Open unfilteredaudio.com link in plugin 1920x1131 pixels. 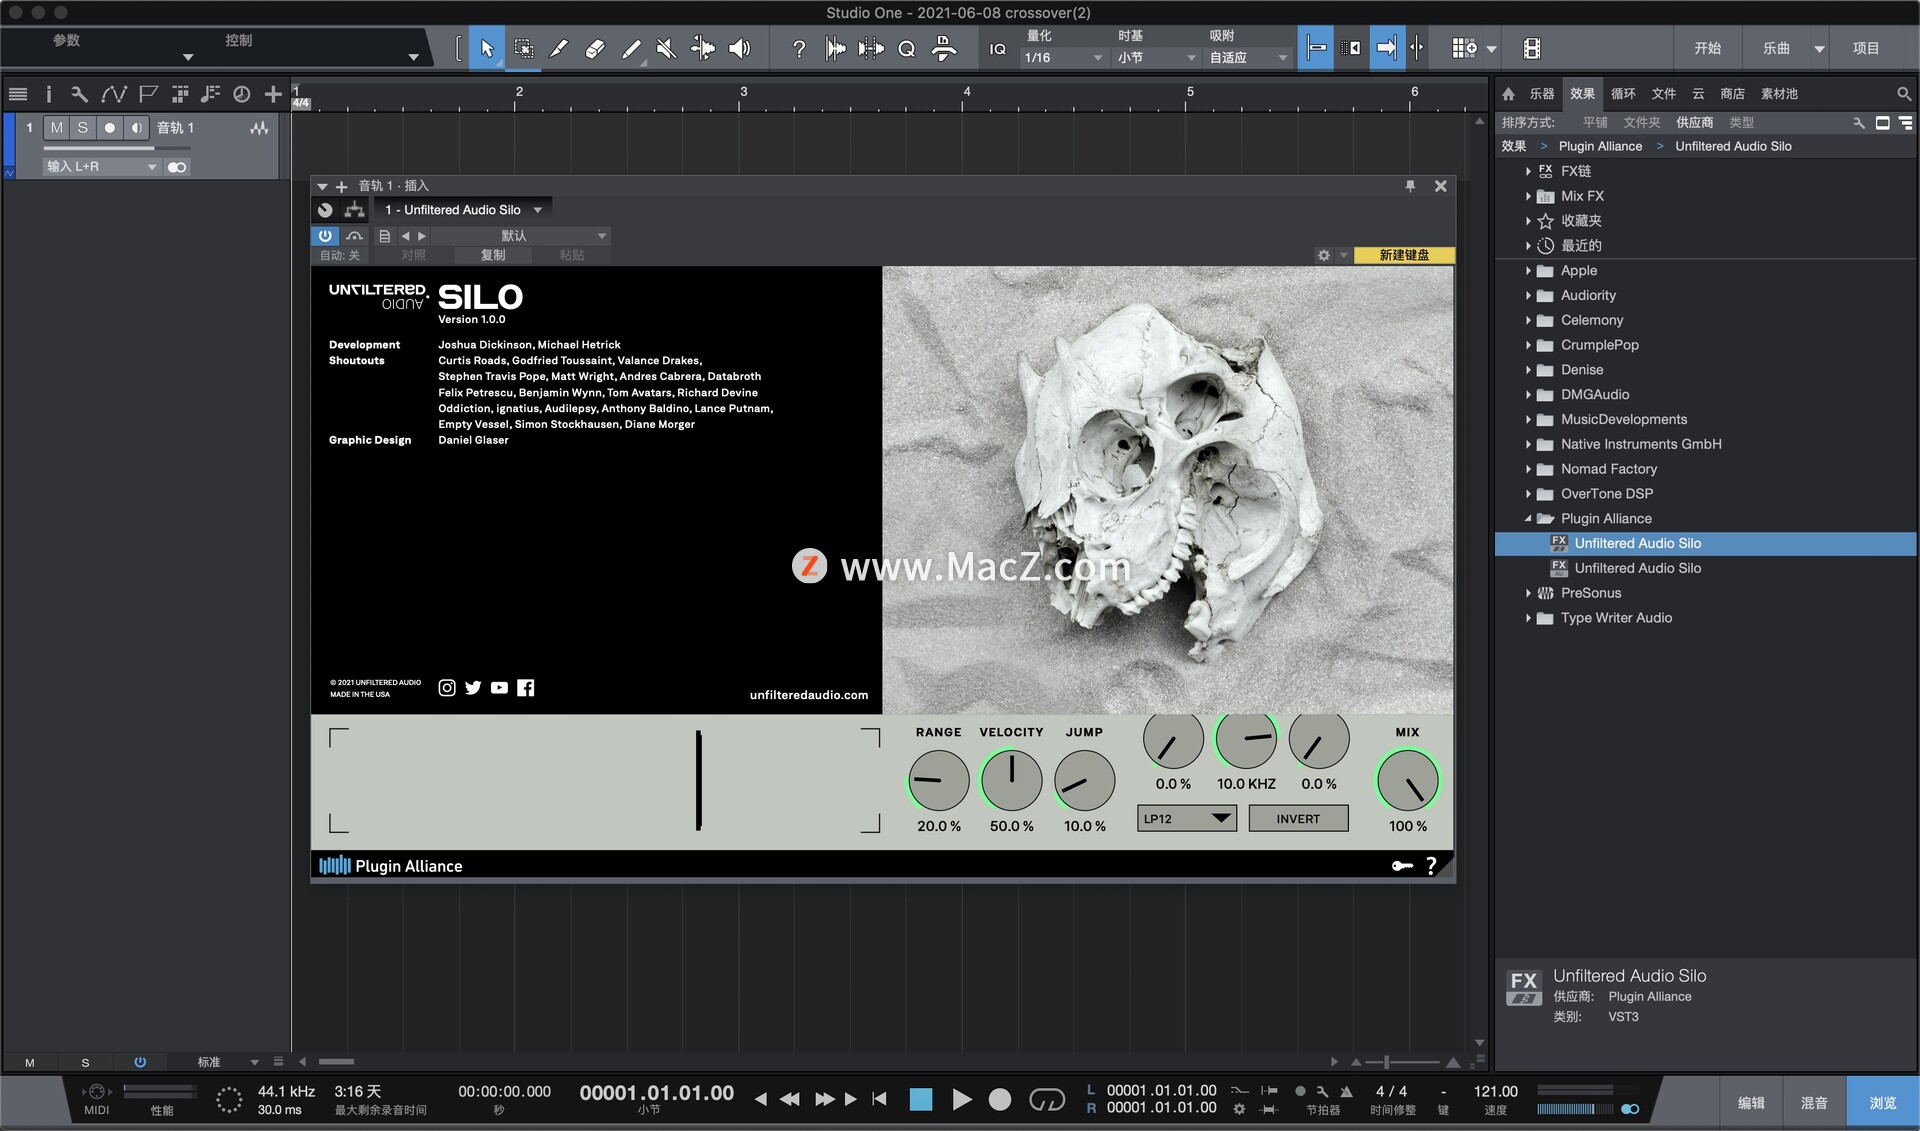tap(808, 695)
